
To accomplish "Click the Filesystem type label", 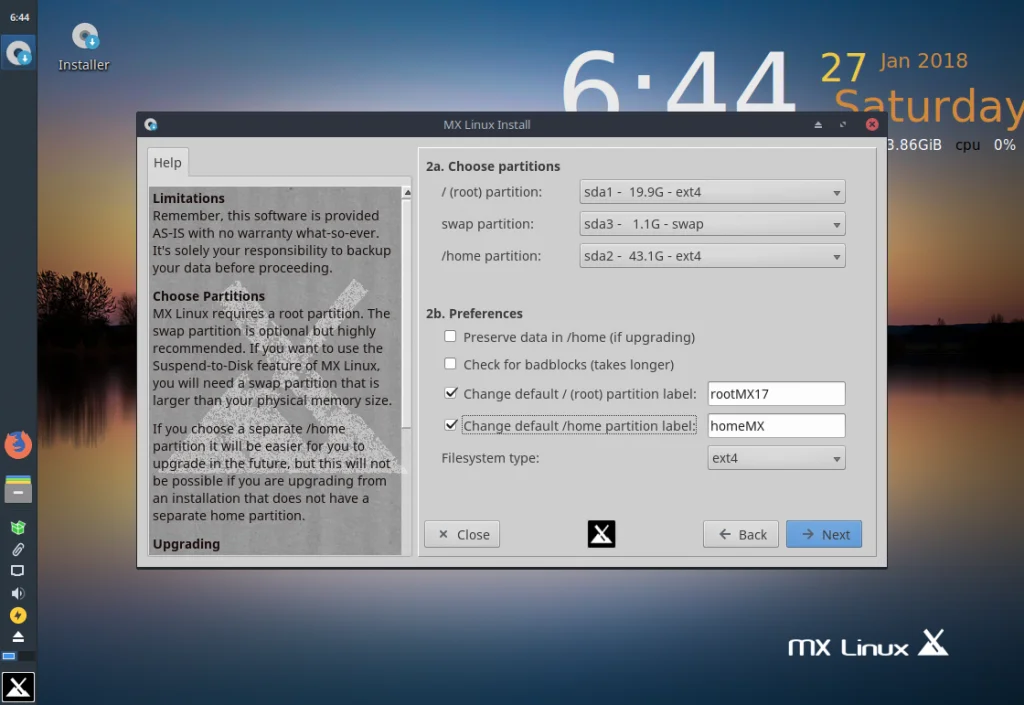I will point(490,458).
